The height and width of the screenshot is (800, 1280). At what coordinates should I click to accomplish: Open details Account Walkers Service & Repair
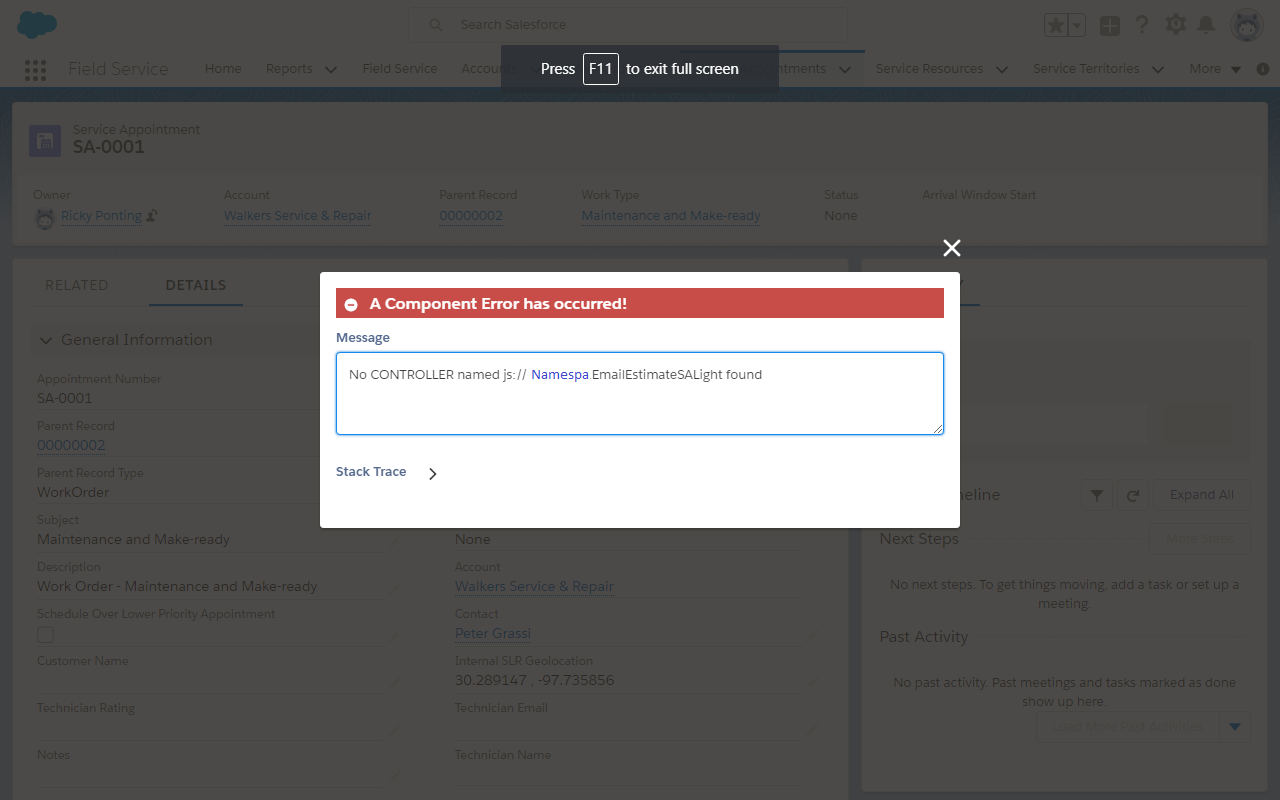(x=534, y=587)
